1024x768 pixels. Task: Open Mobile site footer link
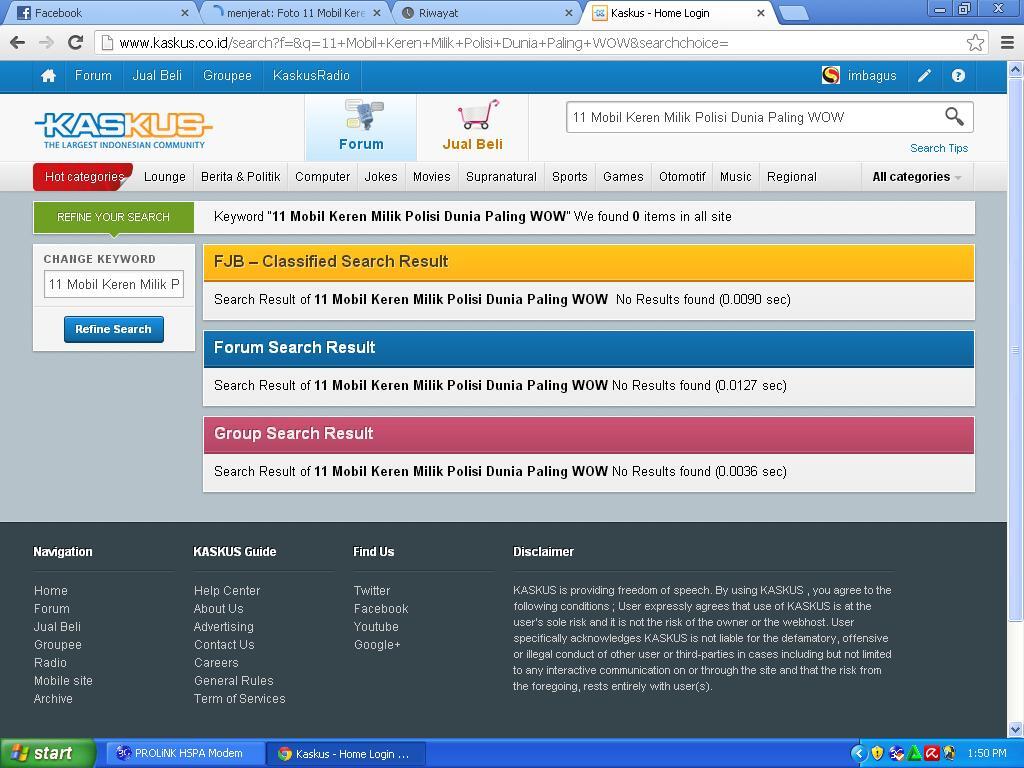pyautogui.click(x=63, y=680)
